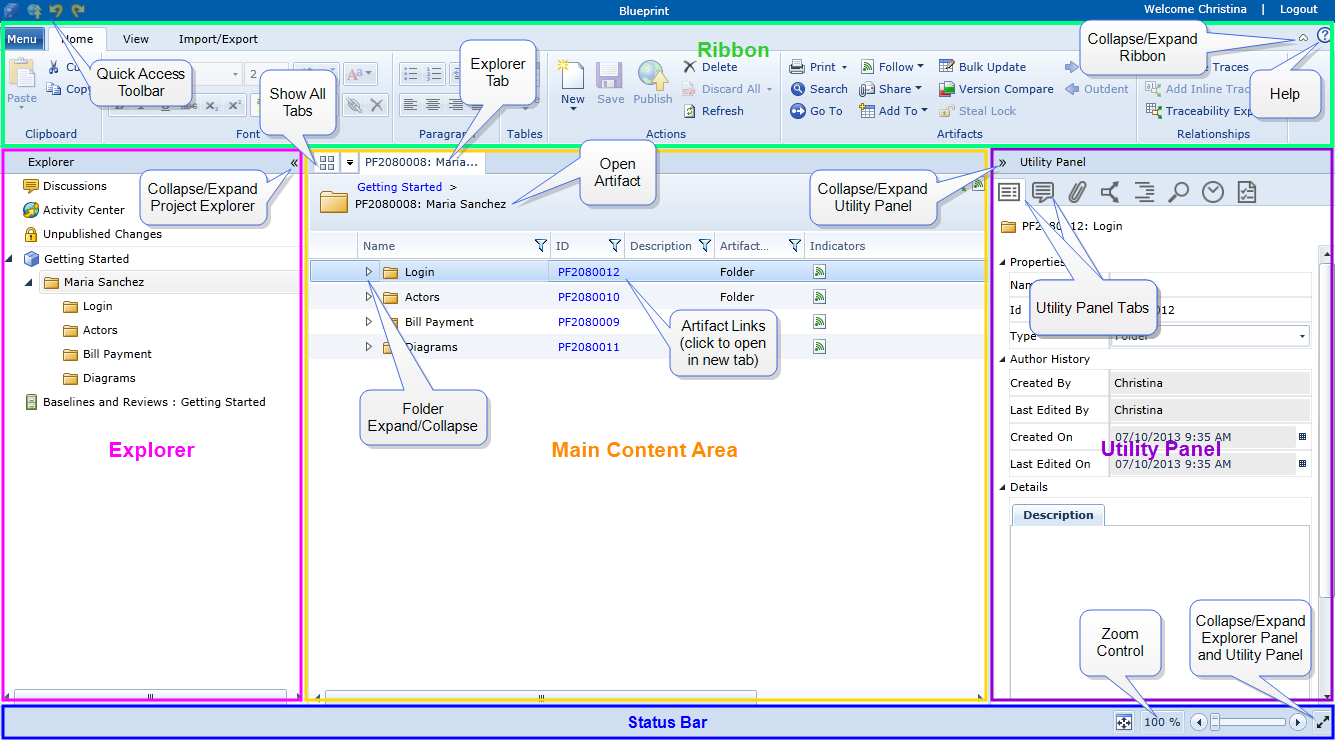Toggle fullscreen with the diagonal arrows icon
This screenshot has width=1335, height=748.
(x=1322, y=722)
